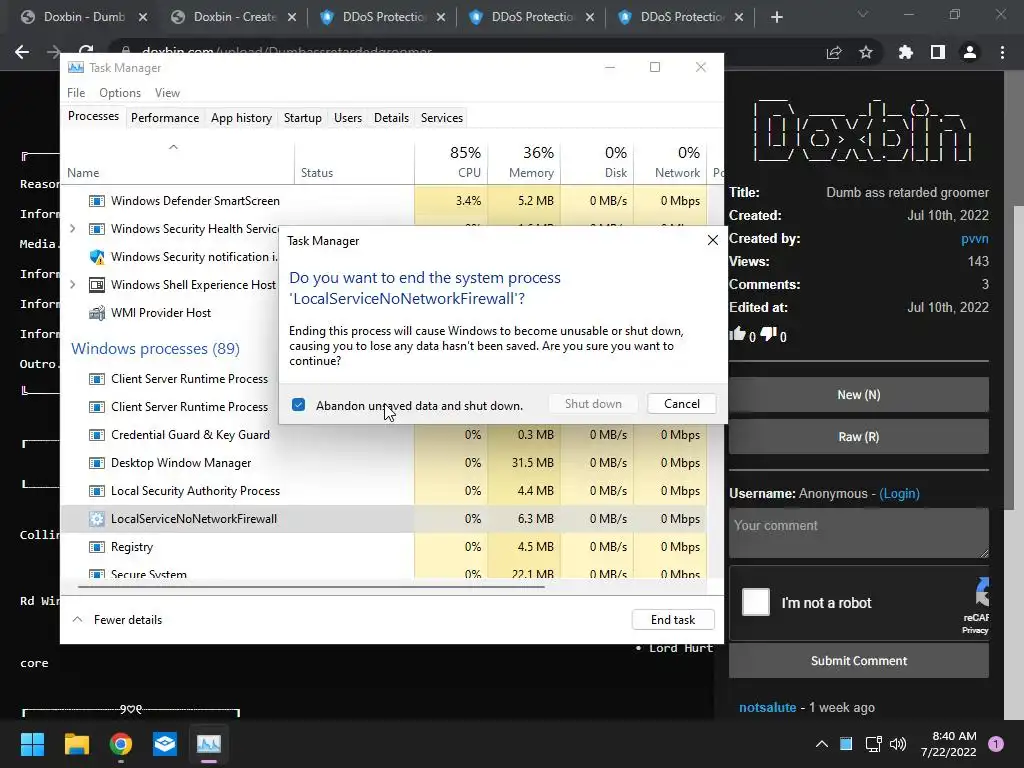Click the Windows processes (89) group header
Viewport: 1024px width, 768px height.
155,348
